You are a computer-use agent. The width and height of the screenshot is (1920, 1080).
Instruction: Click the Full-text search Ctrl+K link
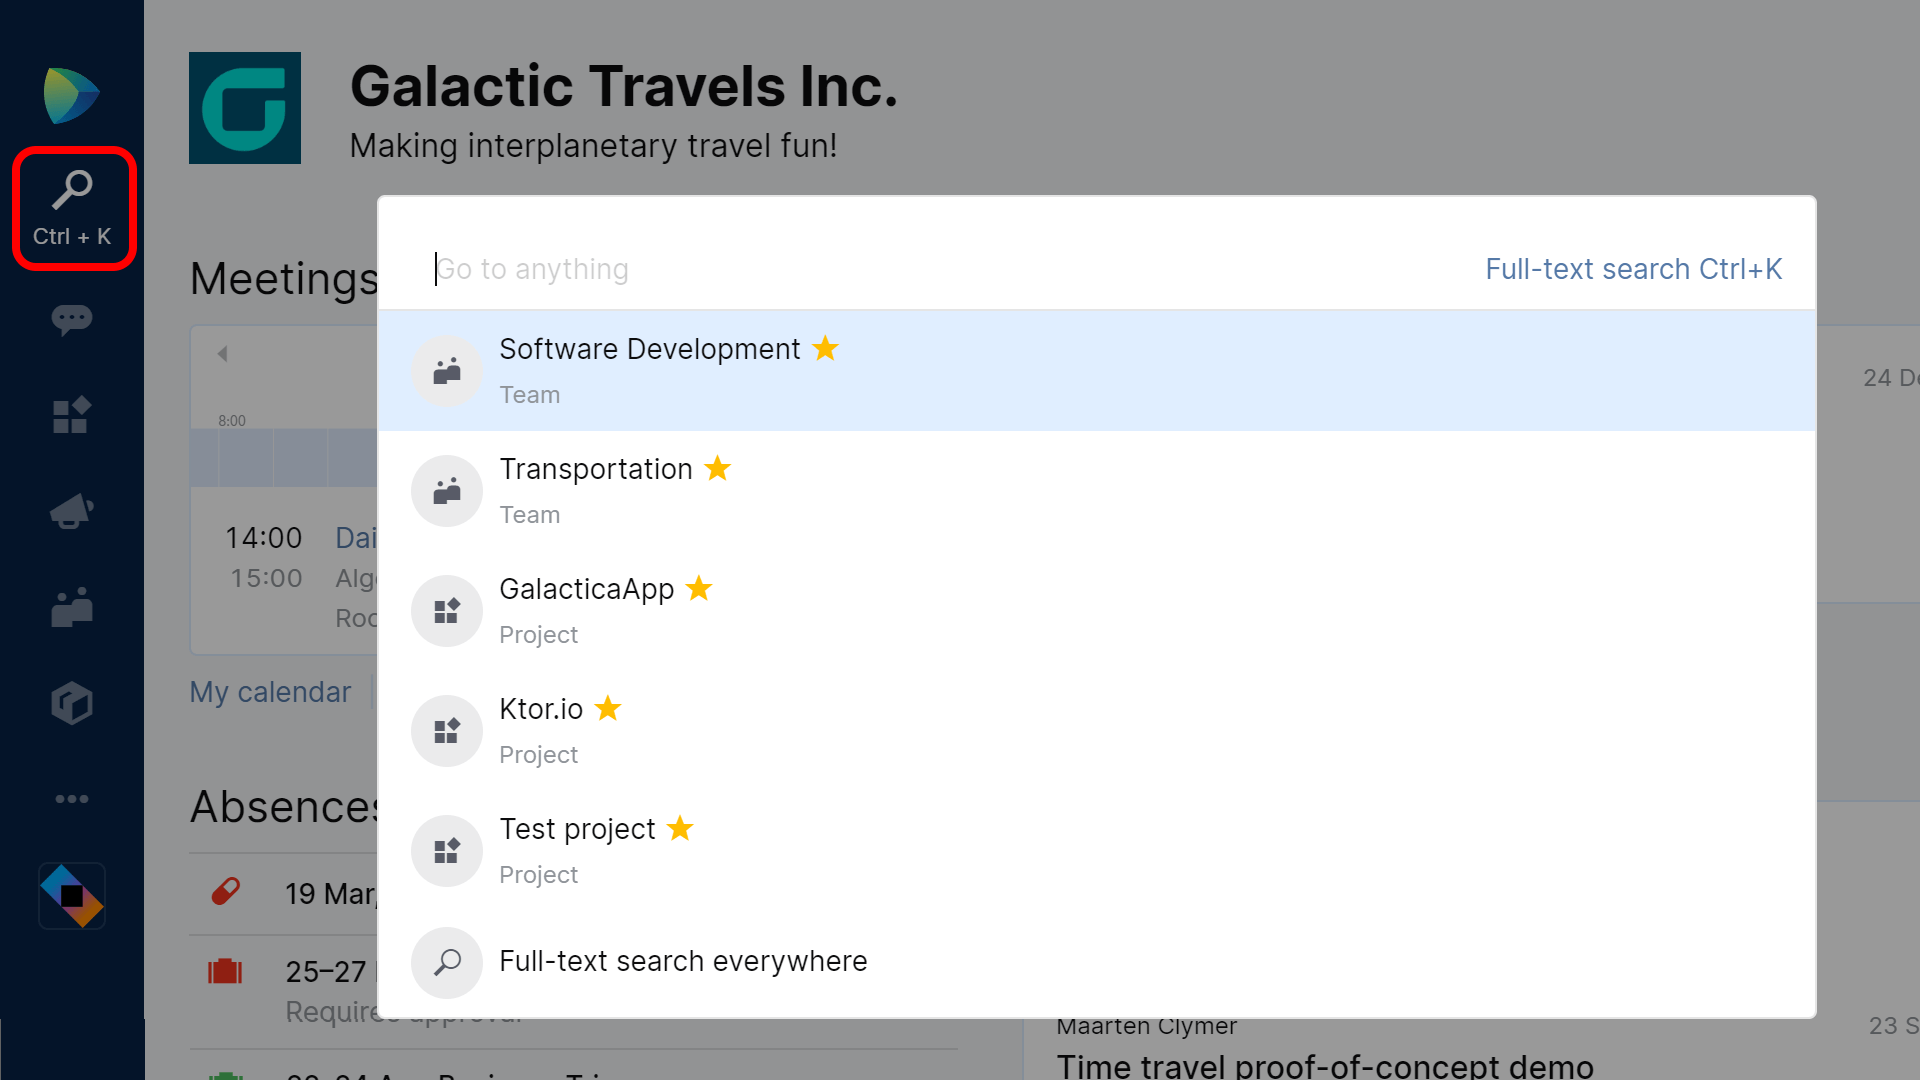[x=1633, y=269]
